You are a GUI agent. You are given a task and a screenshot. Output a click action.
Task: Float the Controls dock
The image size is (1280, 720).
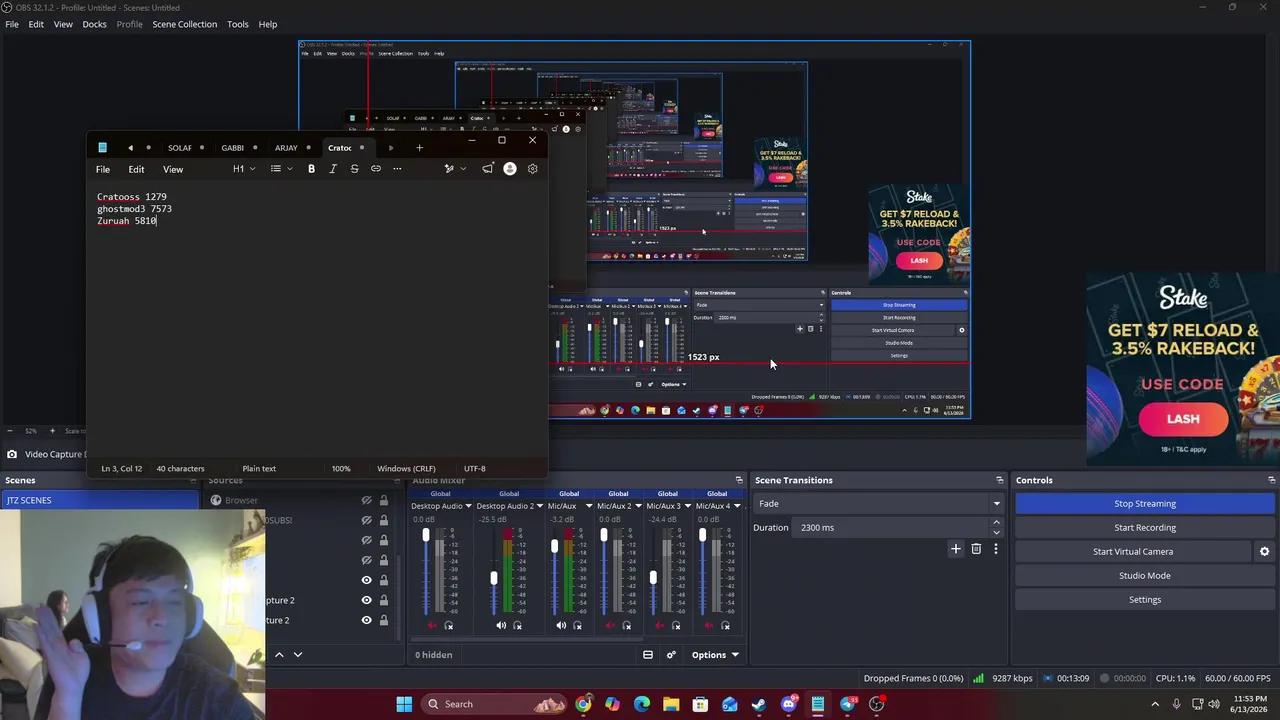coord(1271,480)
